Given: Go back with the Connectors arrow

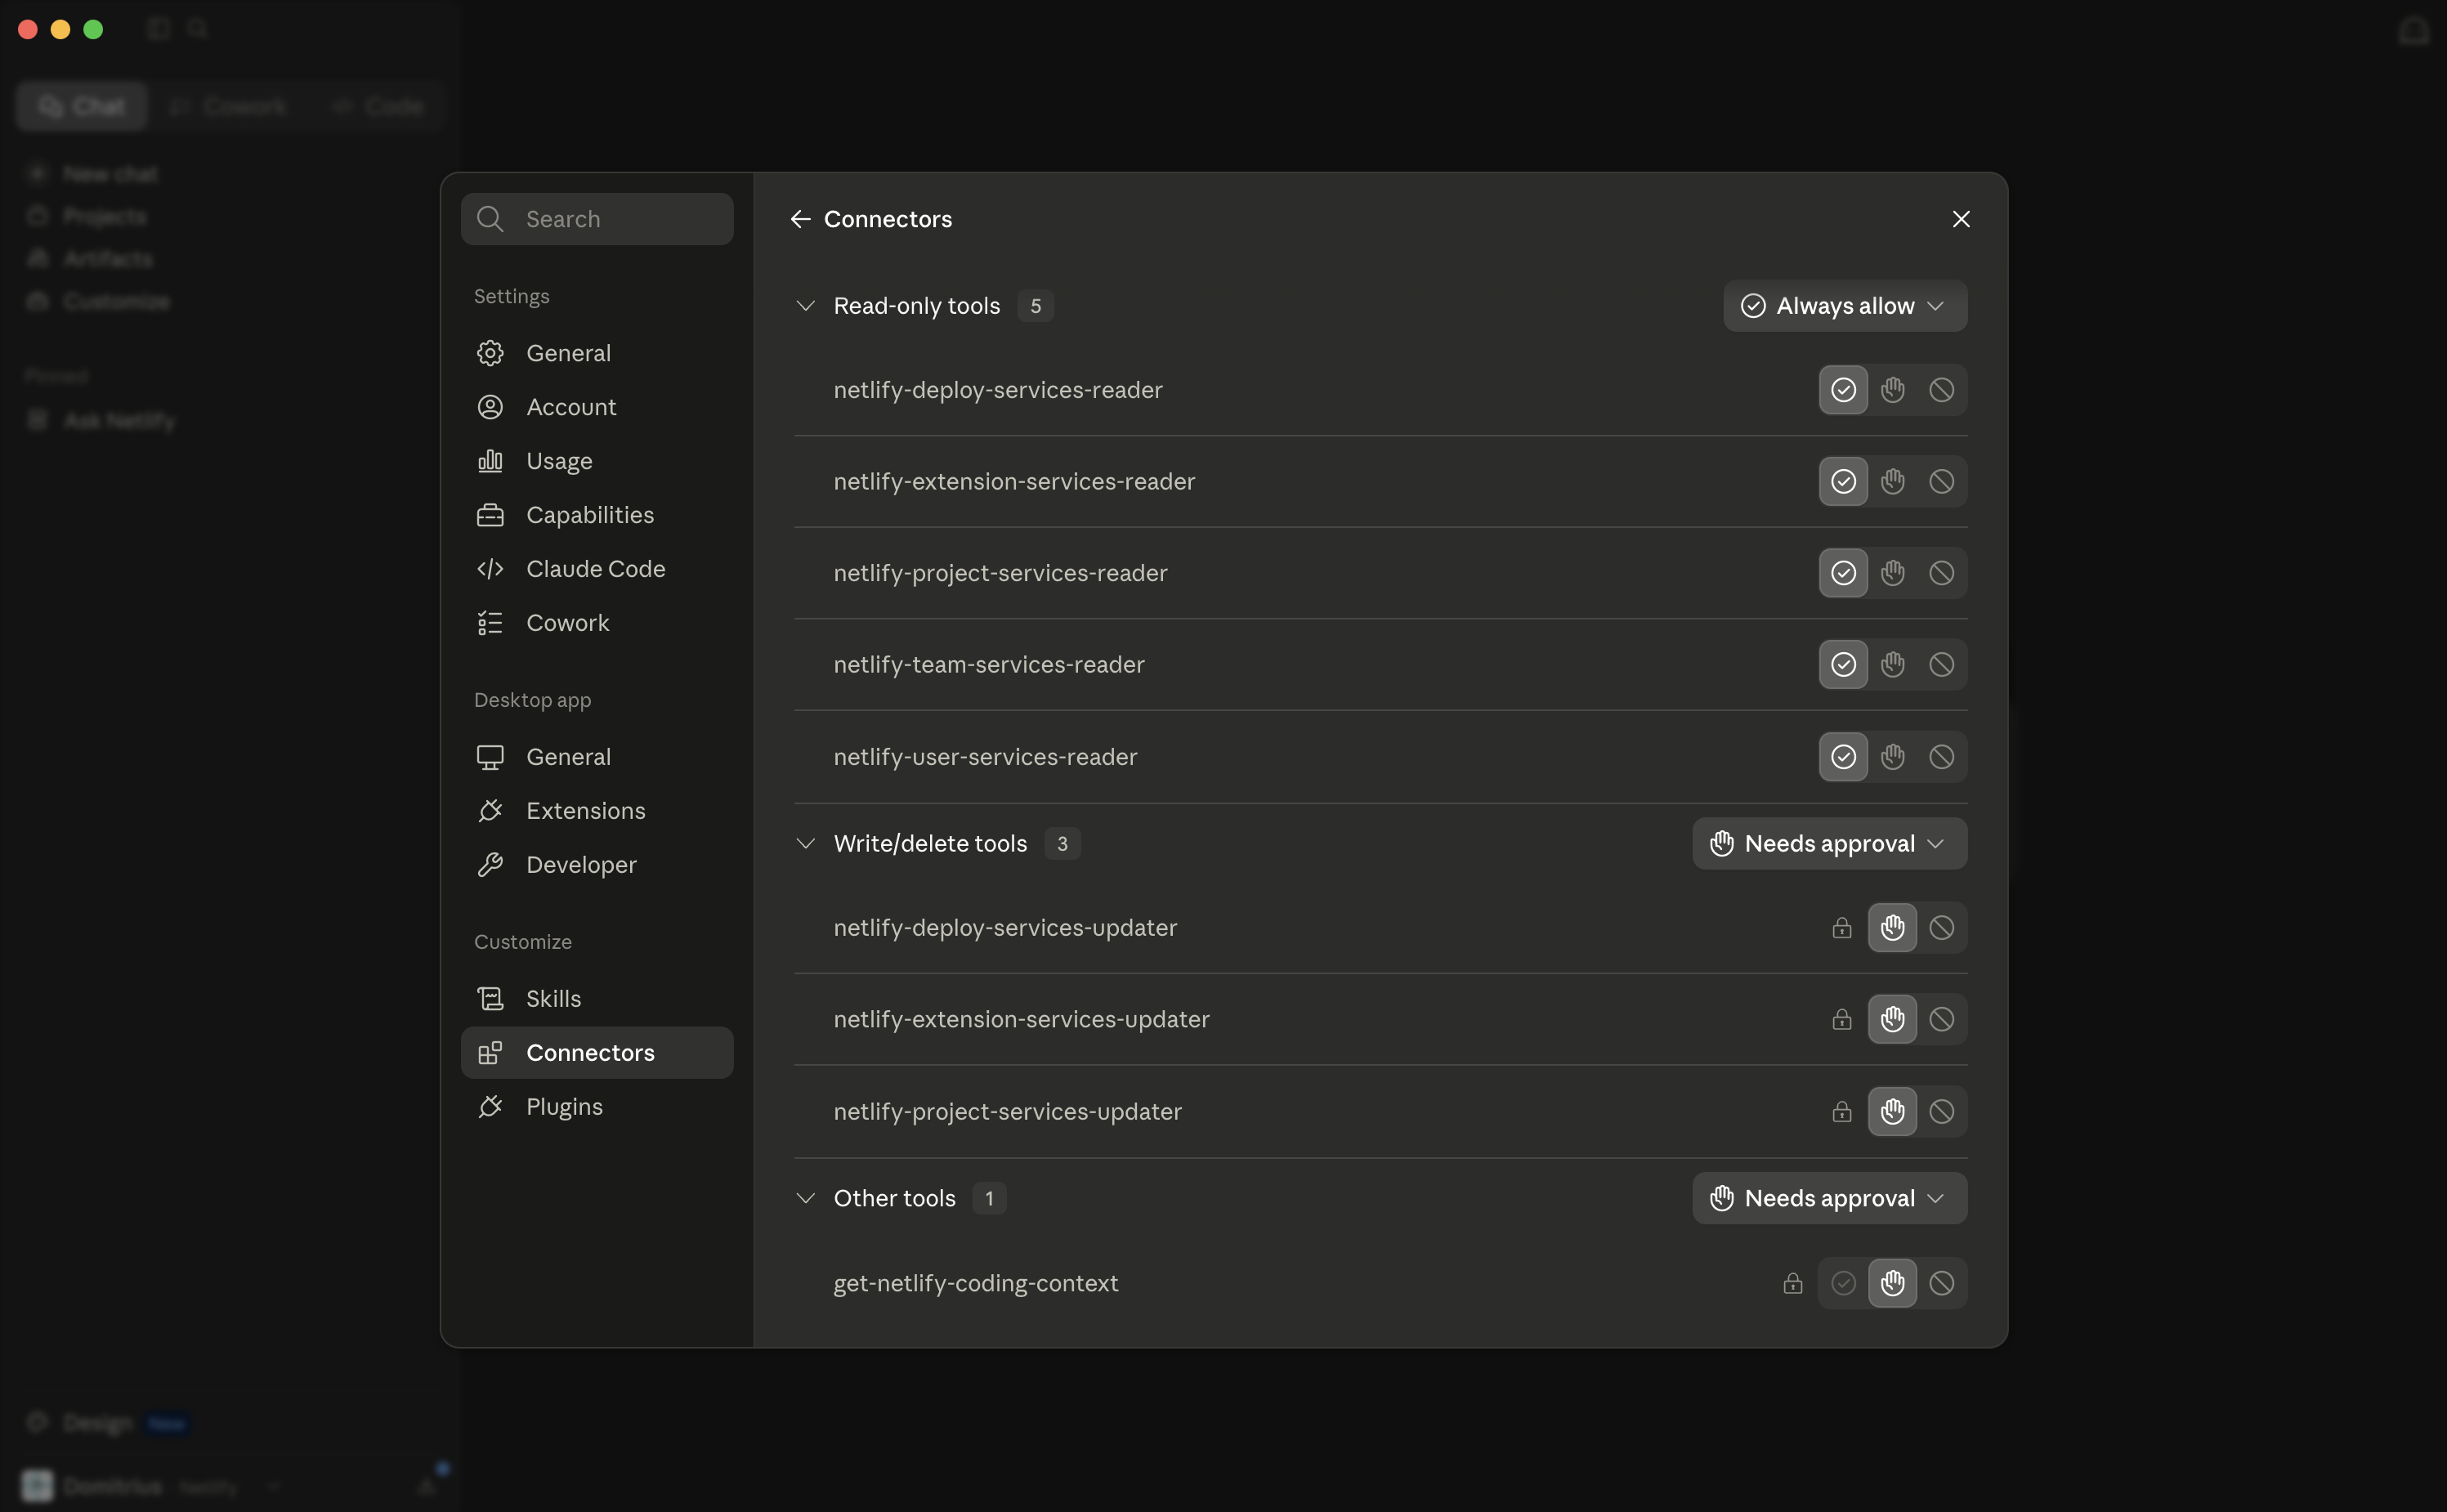Looking at the screenshot, I should [x=800, y=219].
